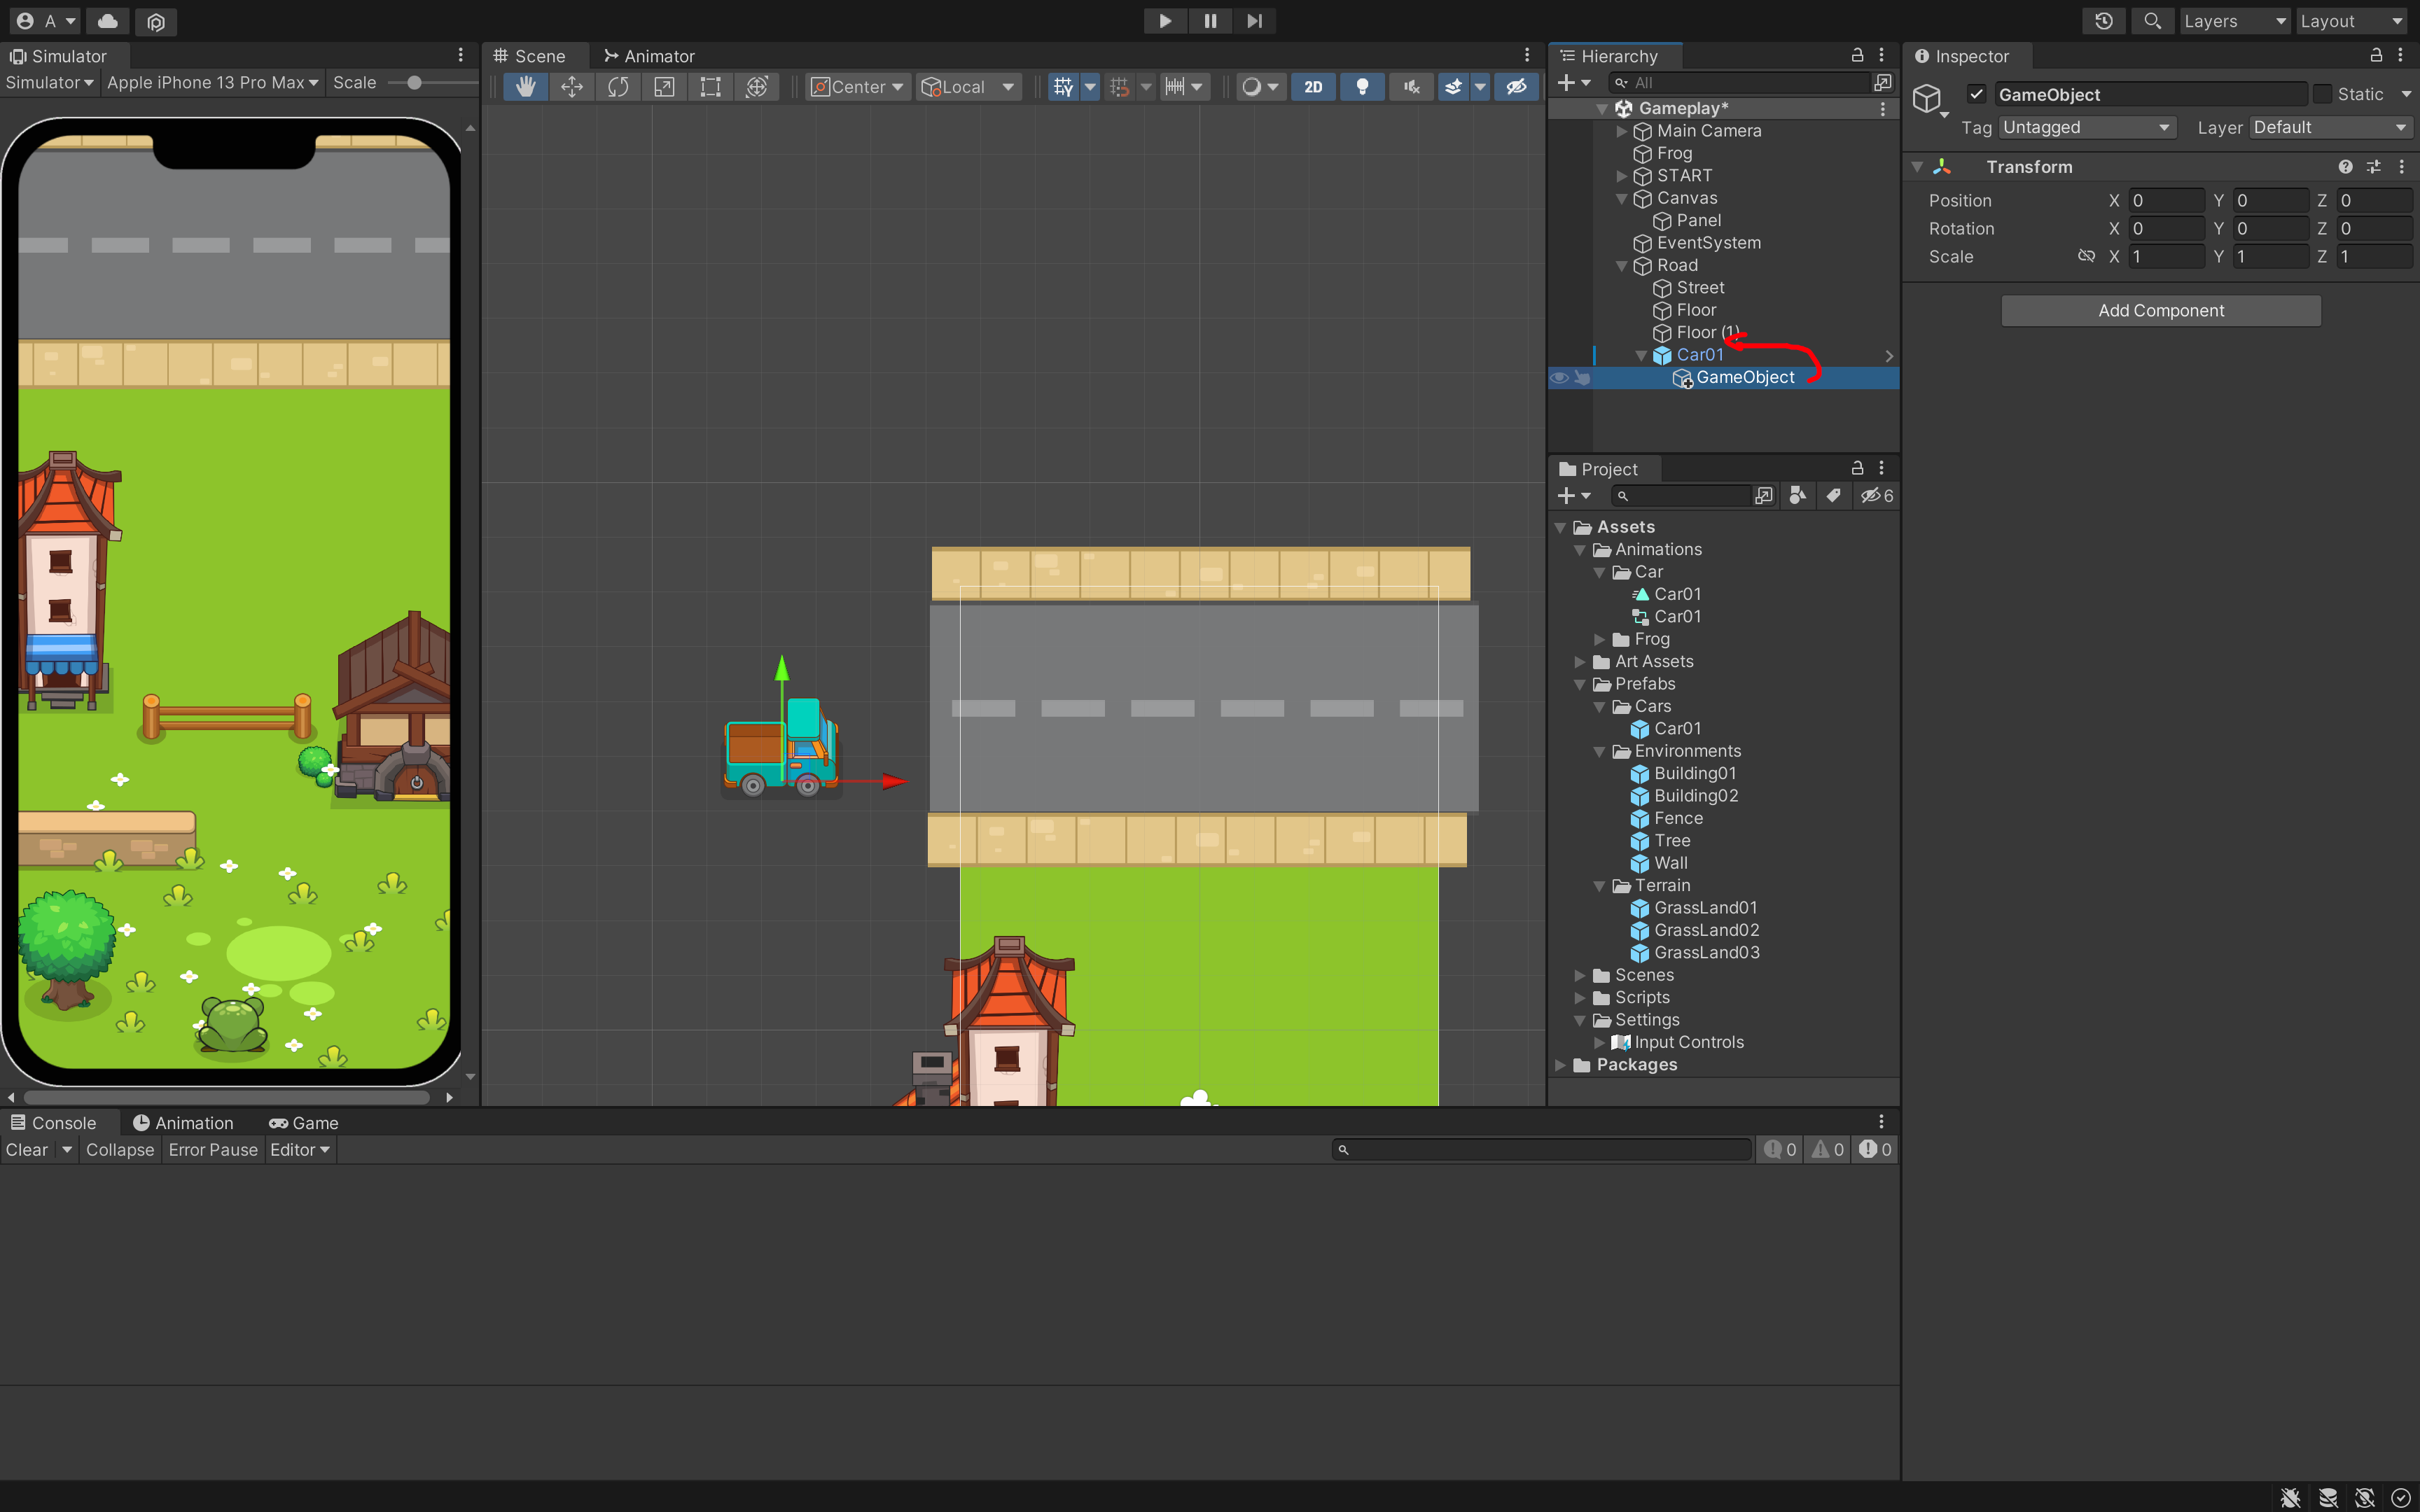Toggle the GameObject active checkbox

pyautogui.click(x=1976, y=94)
